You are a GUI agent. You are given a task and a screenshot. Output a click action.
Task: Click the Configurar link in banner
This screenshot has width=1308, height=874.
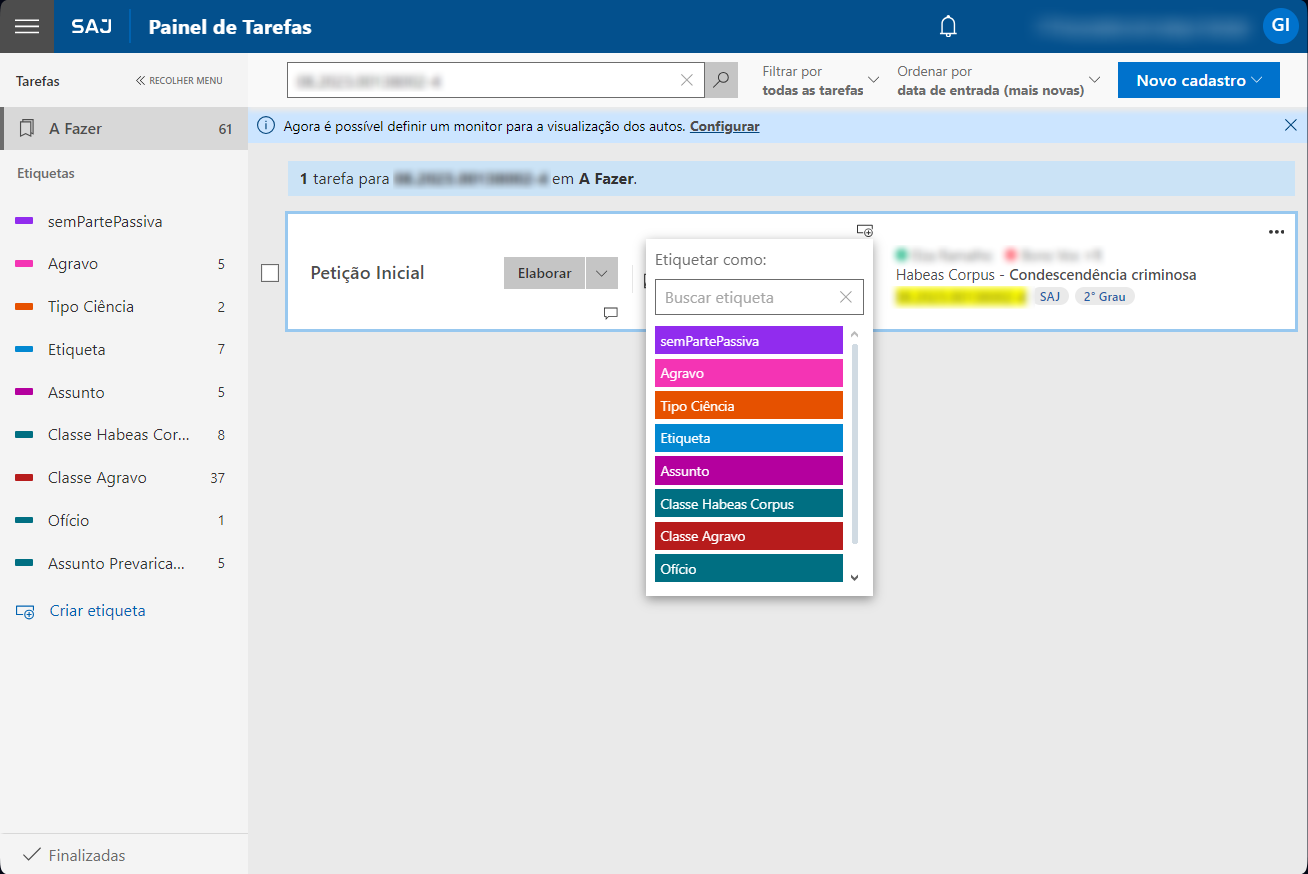tap(724, 126)
